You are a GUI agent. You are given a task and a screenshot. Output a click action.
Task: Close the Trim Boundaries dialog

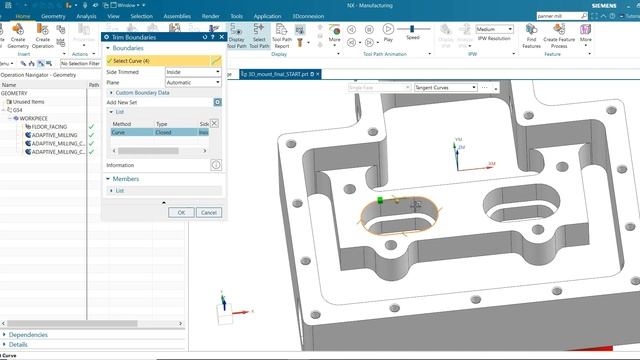click(222, 37)
